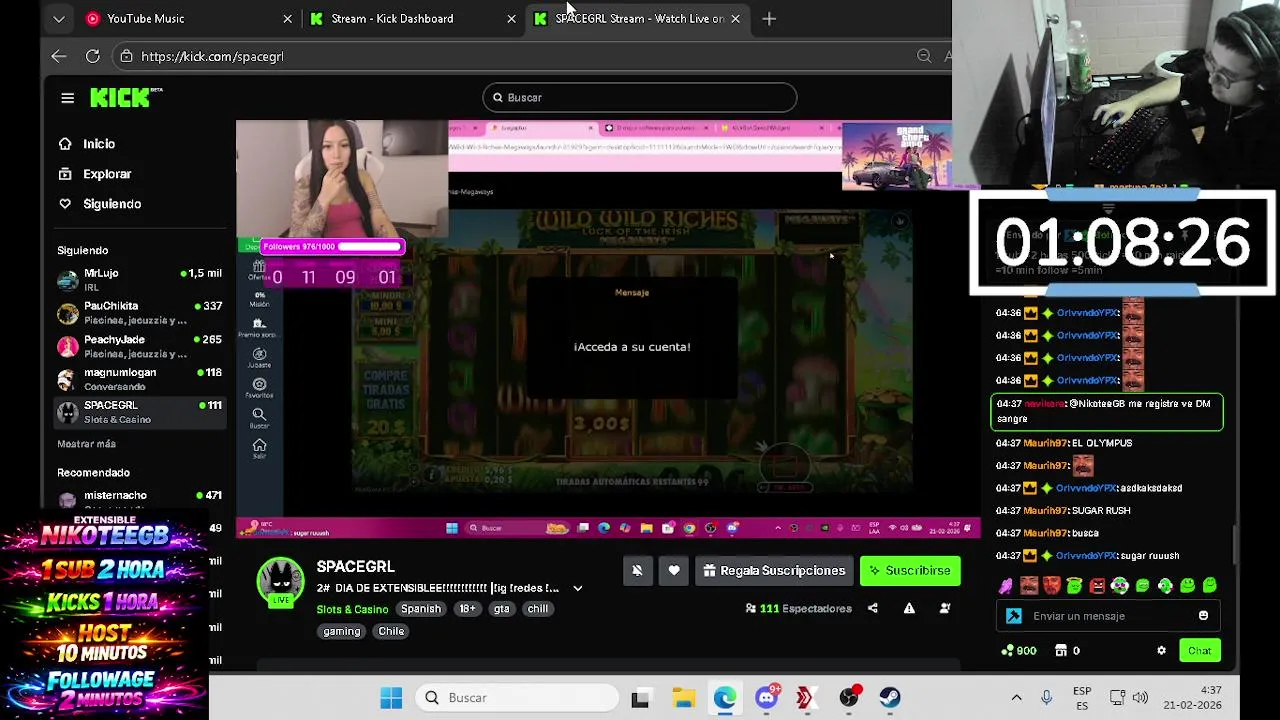Expand the stream title chevron
The image size is (1280, 720).
[577, 589]
